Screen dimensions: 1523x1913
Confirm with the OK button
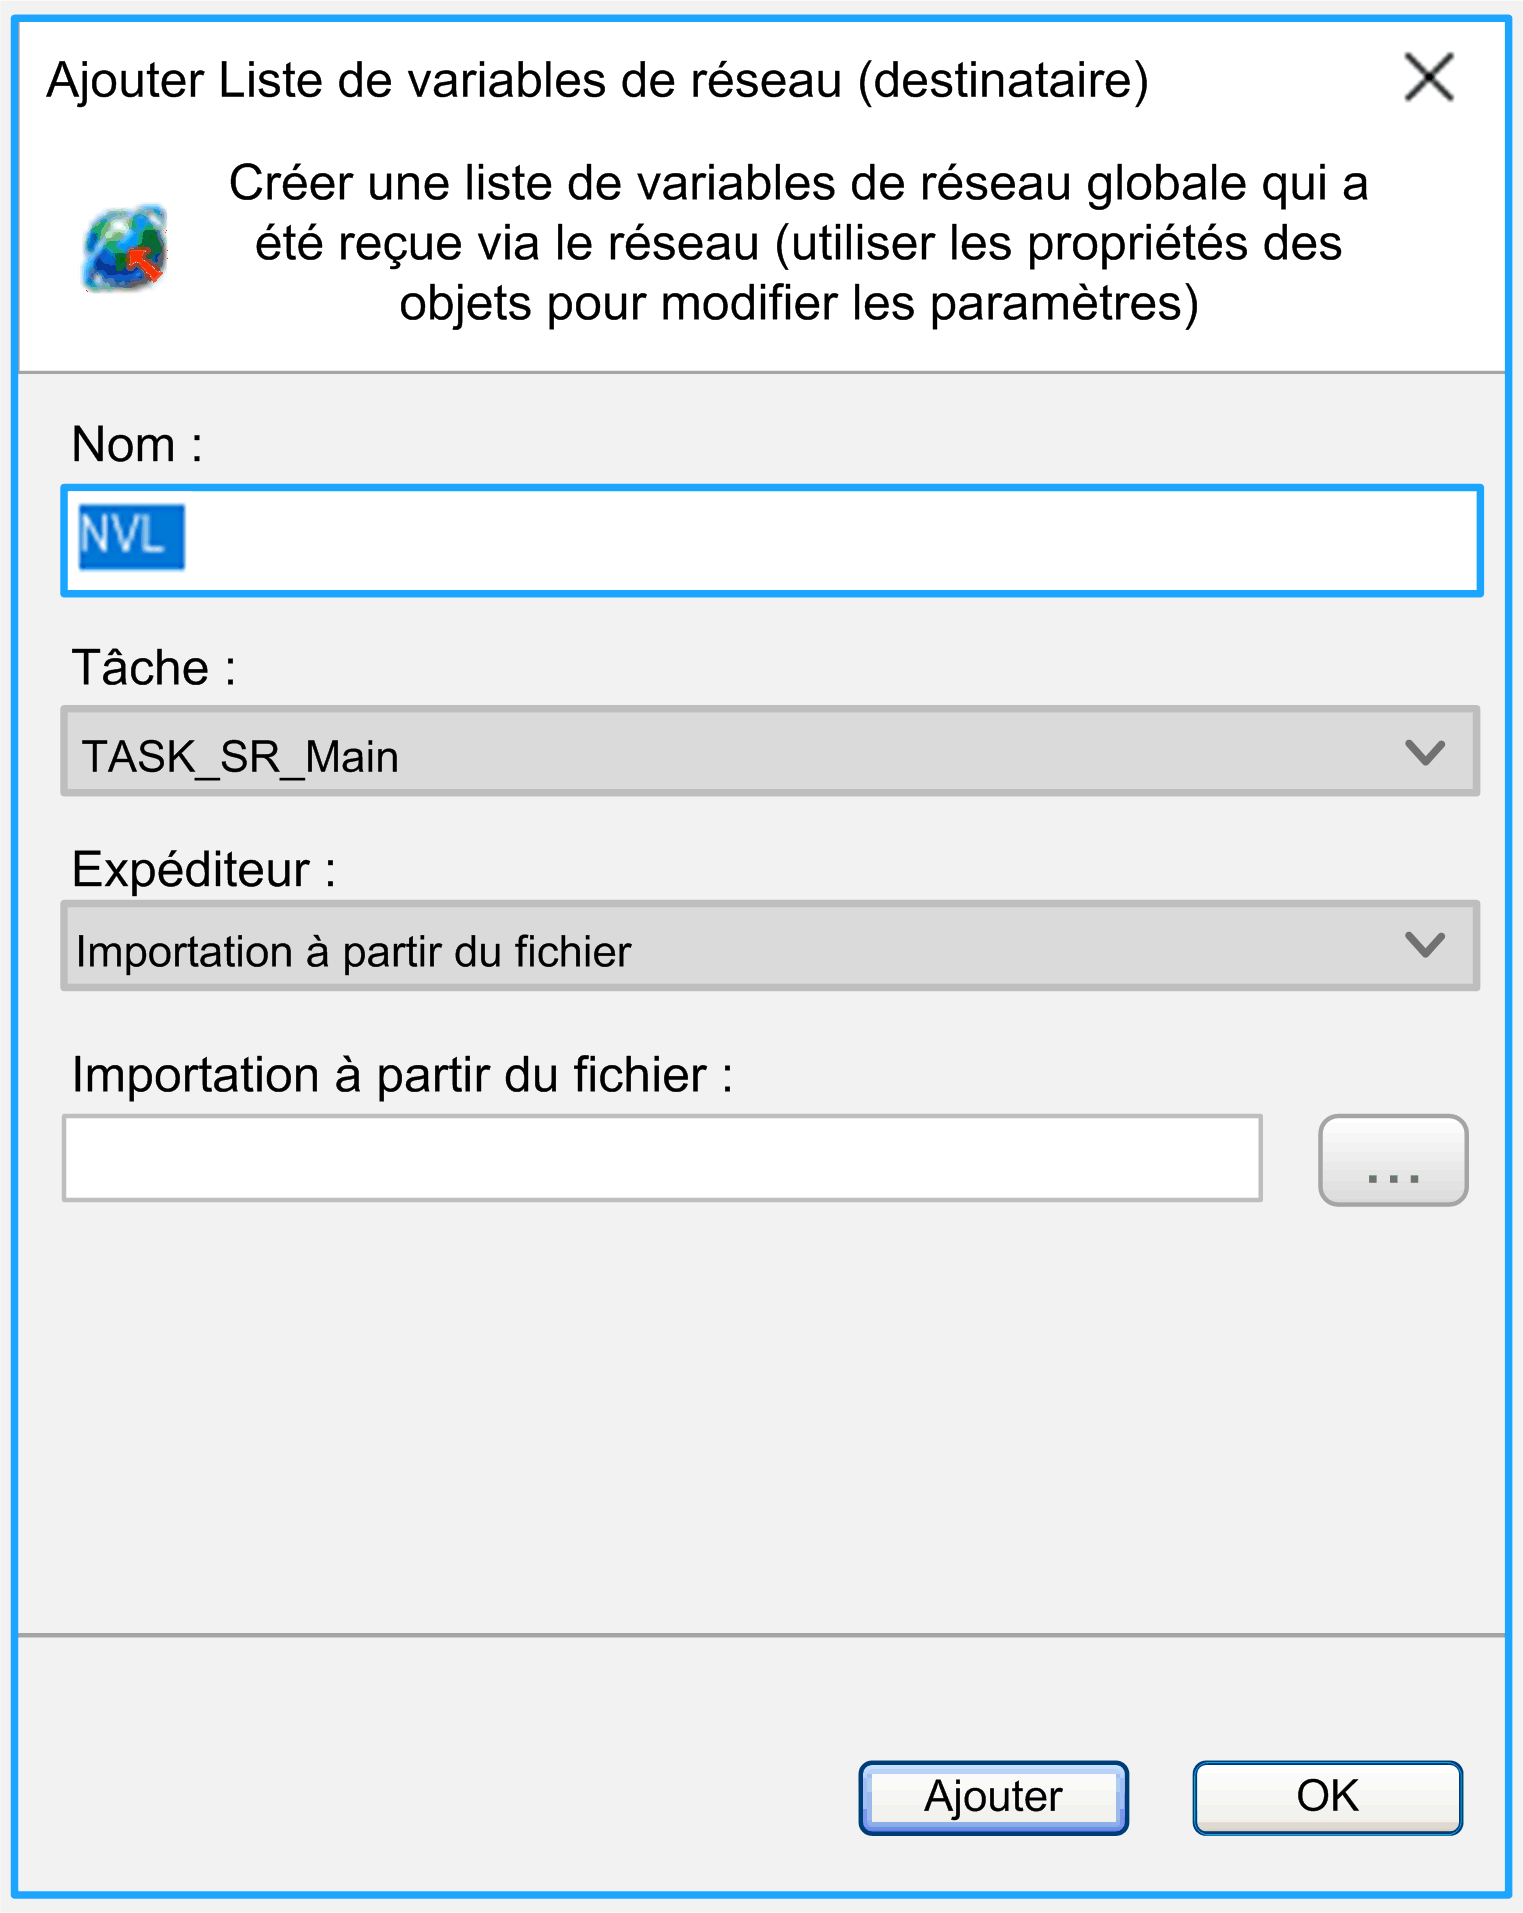tap(1327, 1797)
